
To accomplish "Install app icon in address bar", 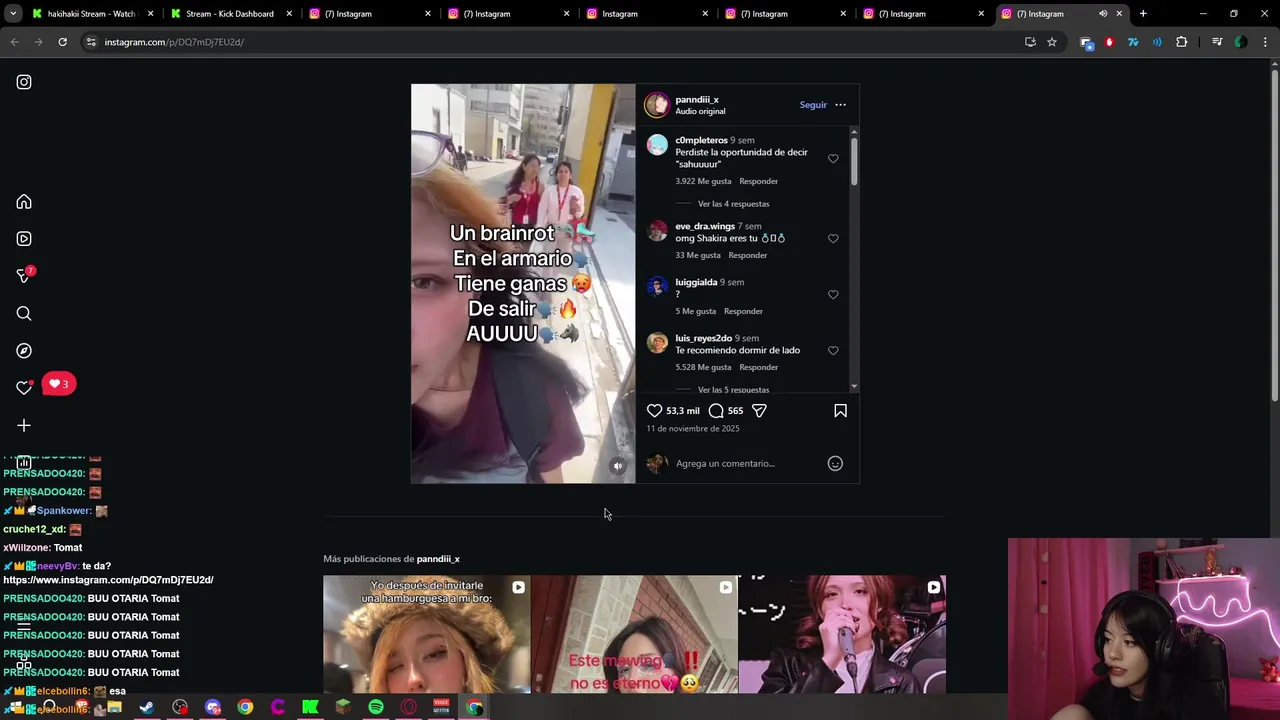I will pyautogui.click(x=1030, y=42).
